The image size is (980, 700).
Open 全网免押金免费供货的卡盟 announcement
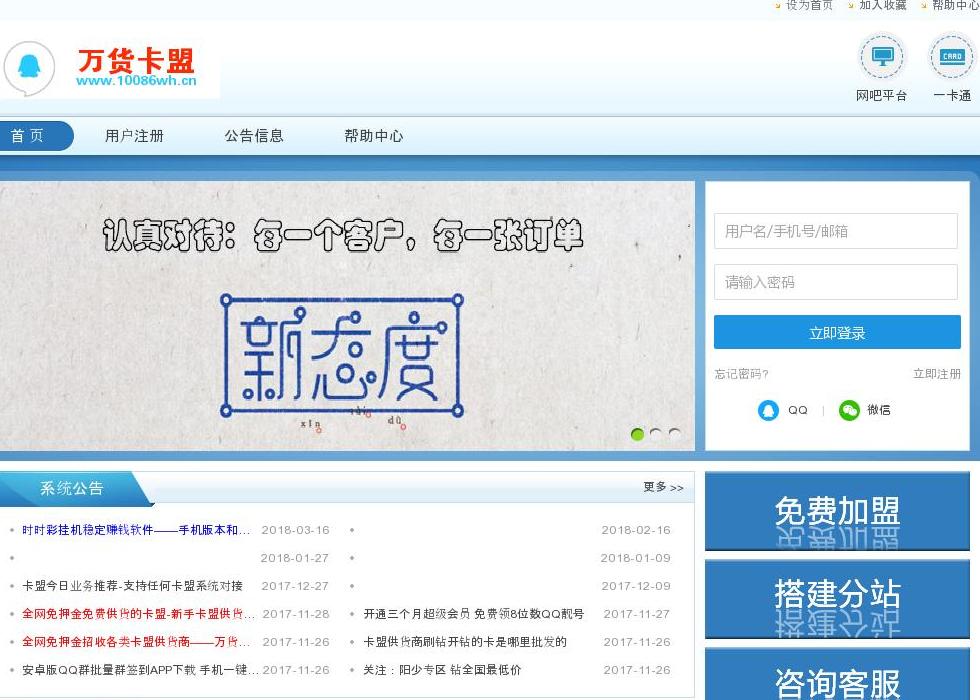pos(138,614)
